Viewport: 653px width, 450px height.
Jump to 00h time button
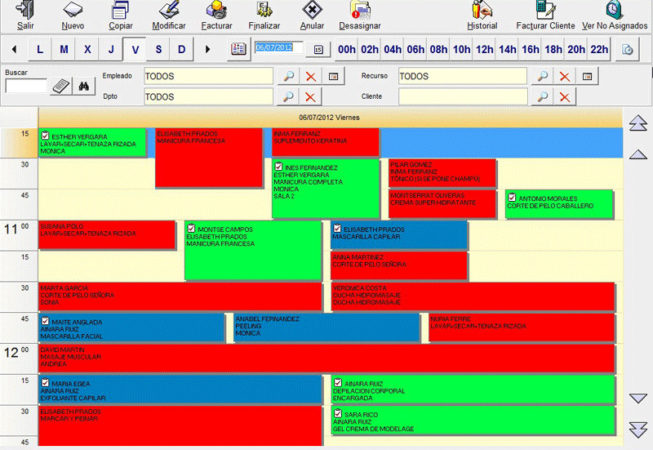[346, 50]
